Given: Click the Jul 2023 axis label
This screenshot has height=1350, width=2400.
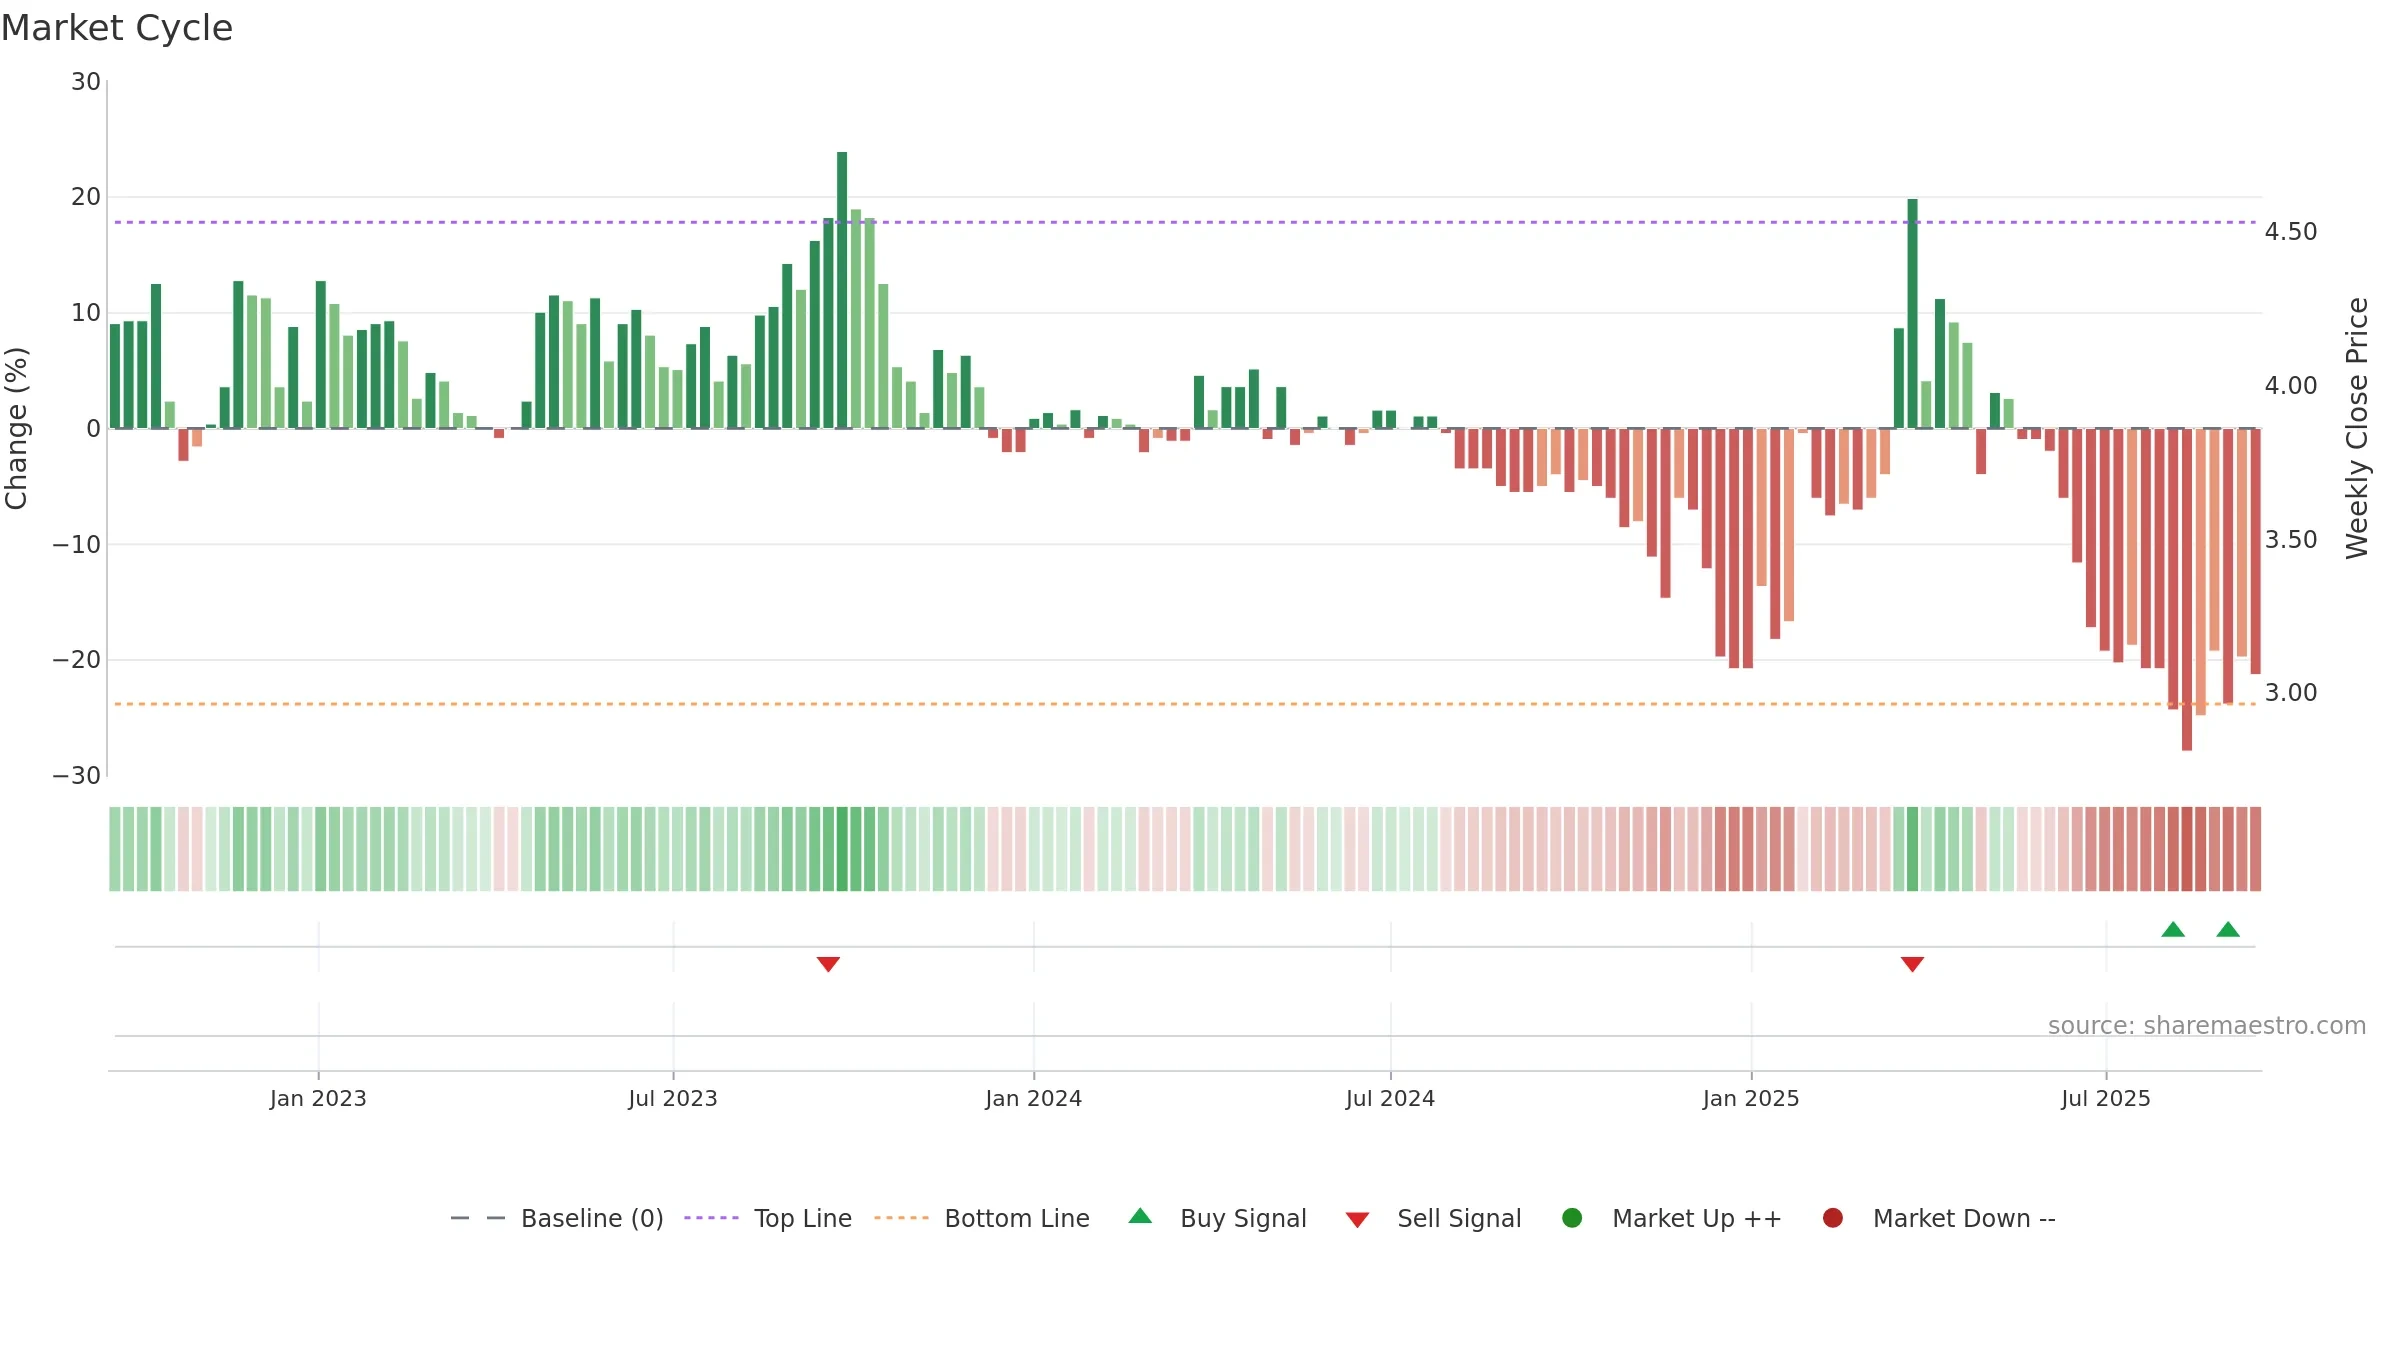Looking at the screenshot, I should pos(673,1098).
